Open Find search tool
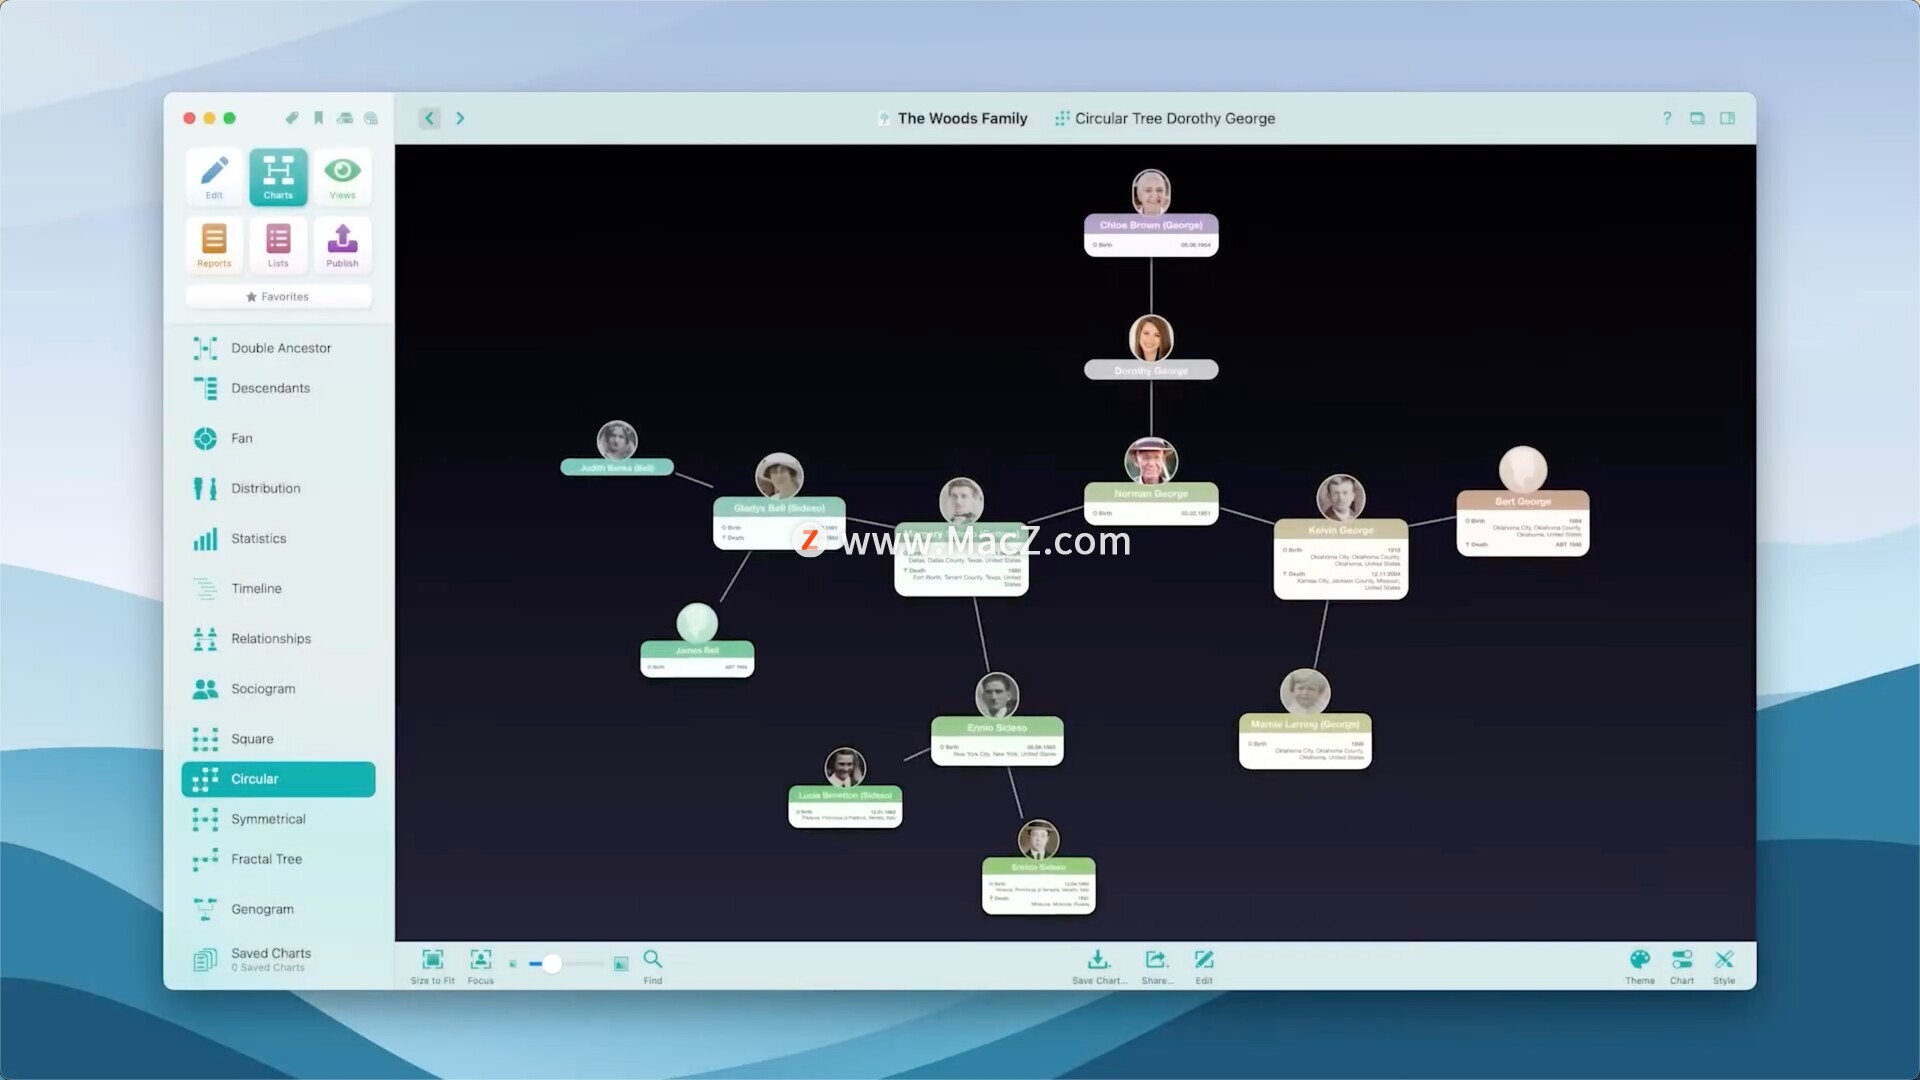Viewport: 1920px width, 1080px height. point(652,967)
